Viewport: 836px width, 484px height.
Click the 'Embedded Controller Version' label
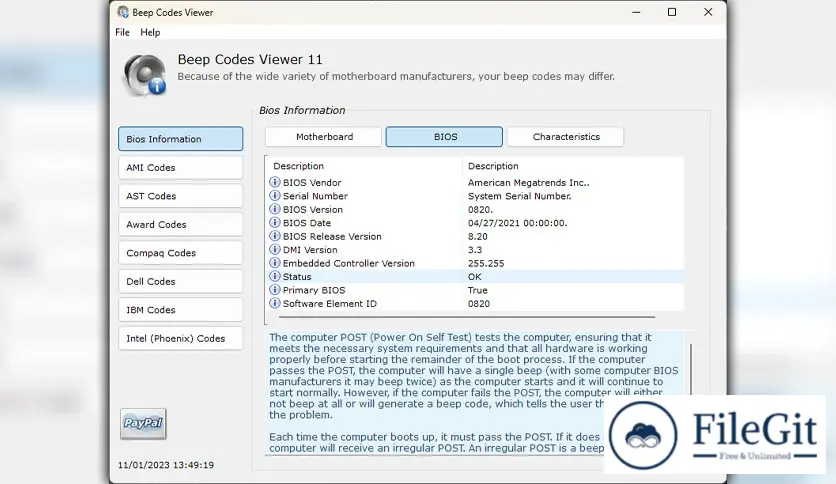coord(348,263)
